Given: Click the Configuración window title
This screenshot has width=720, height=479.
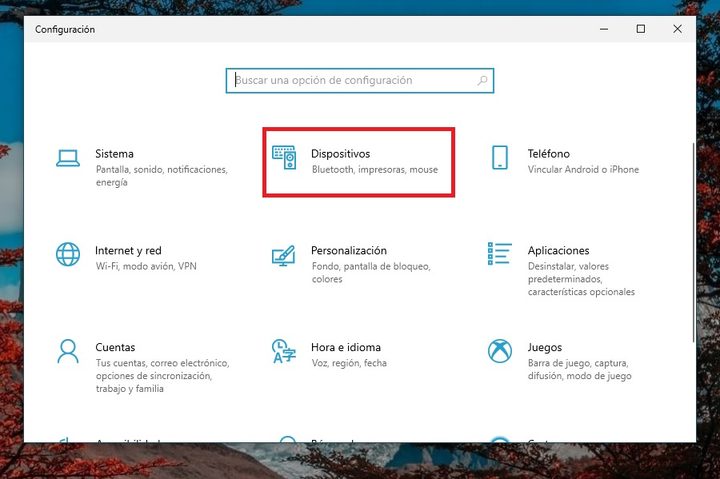Looking at the screenshot, I should tap(65, 29).
